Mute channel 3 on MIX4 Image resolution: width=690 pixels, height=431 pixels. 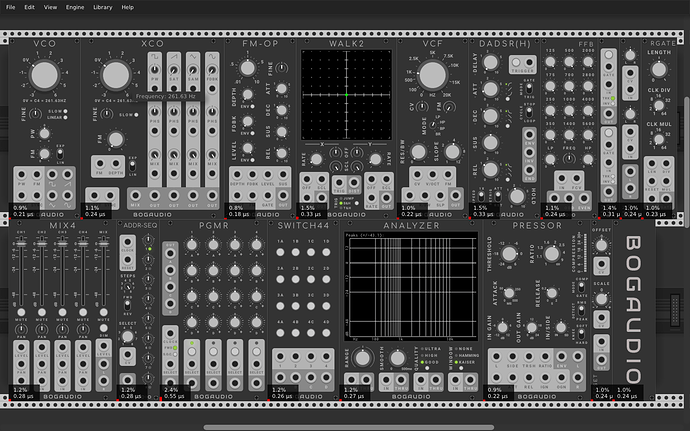62,312
